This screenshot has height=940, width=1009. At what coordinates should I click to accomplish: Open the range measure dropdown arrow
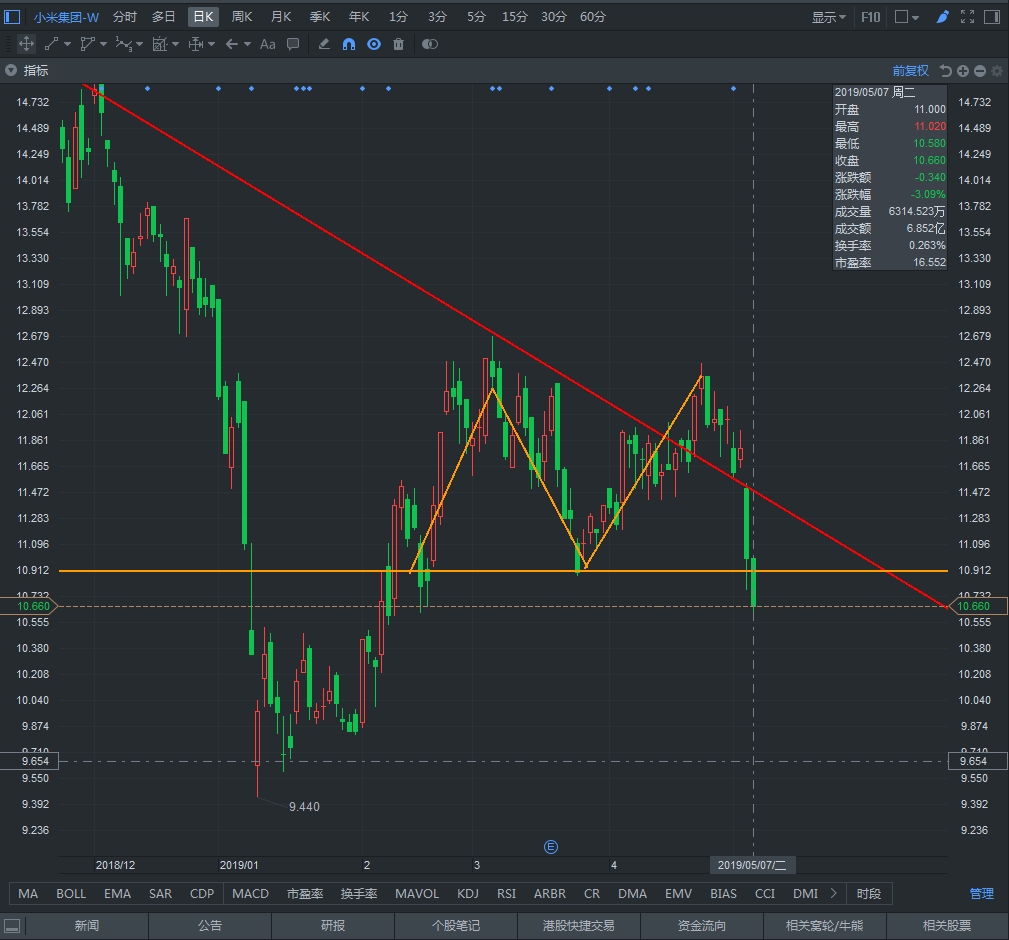click(211, 44)
